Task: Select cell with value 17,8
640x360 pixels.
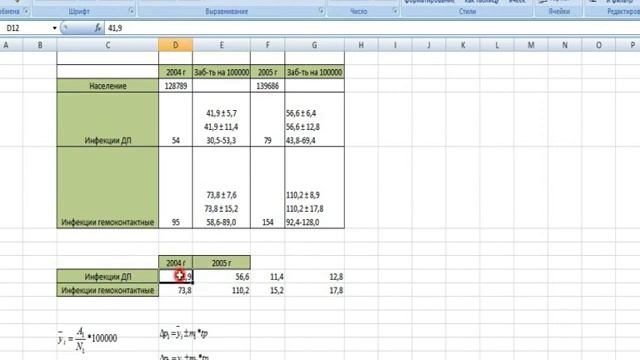Action: point(314,290)
